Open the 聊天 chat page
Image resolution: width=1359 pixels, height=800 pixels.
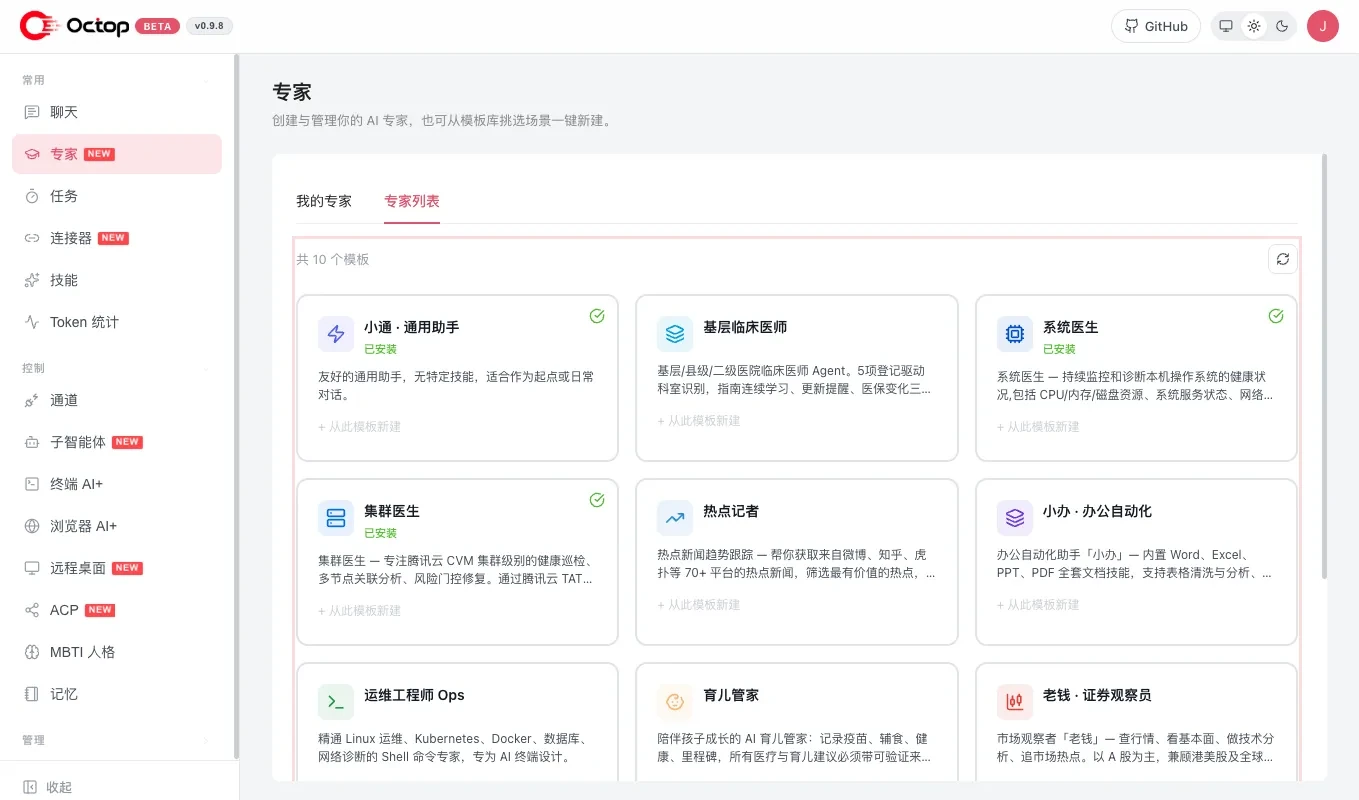click(117, 112)
